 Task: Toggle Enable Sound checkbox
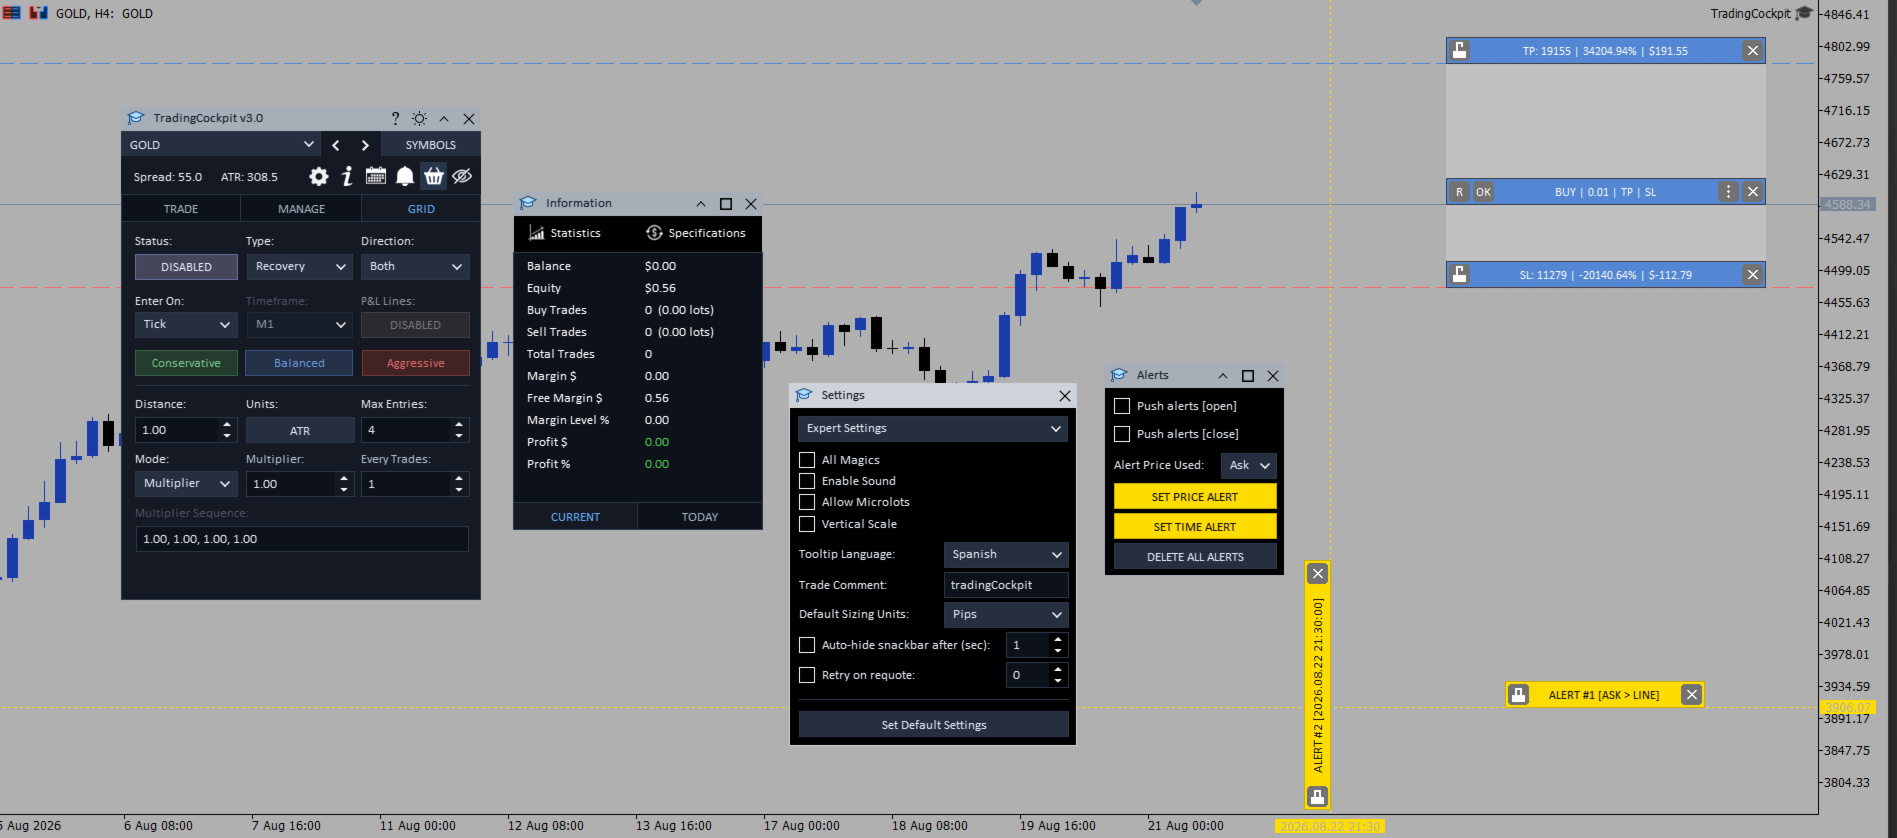(x=807, y=481)
